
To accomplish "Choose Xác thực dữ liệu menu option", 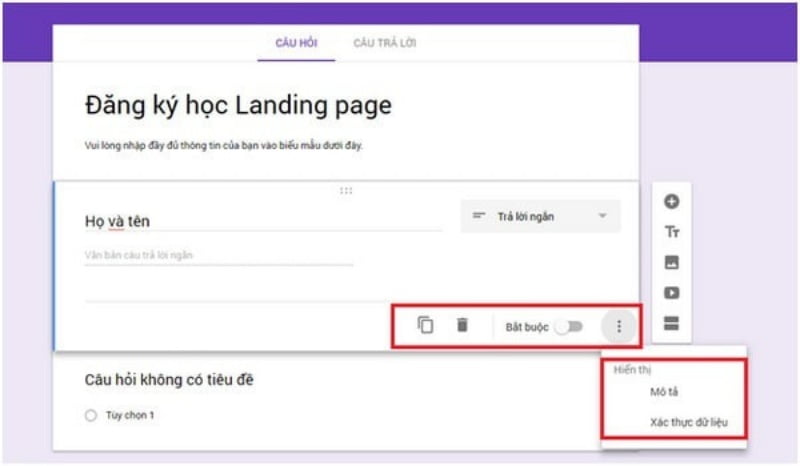I will pyautogui.click(x=688, y=422).
